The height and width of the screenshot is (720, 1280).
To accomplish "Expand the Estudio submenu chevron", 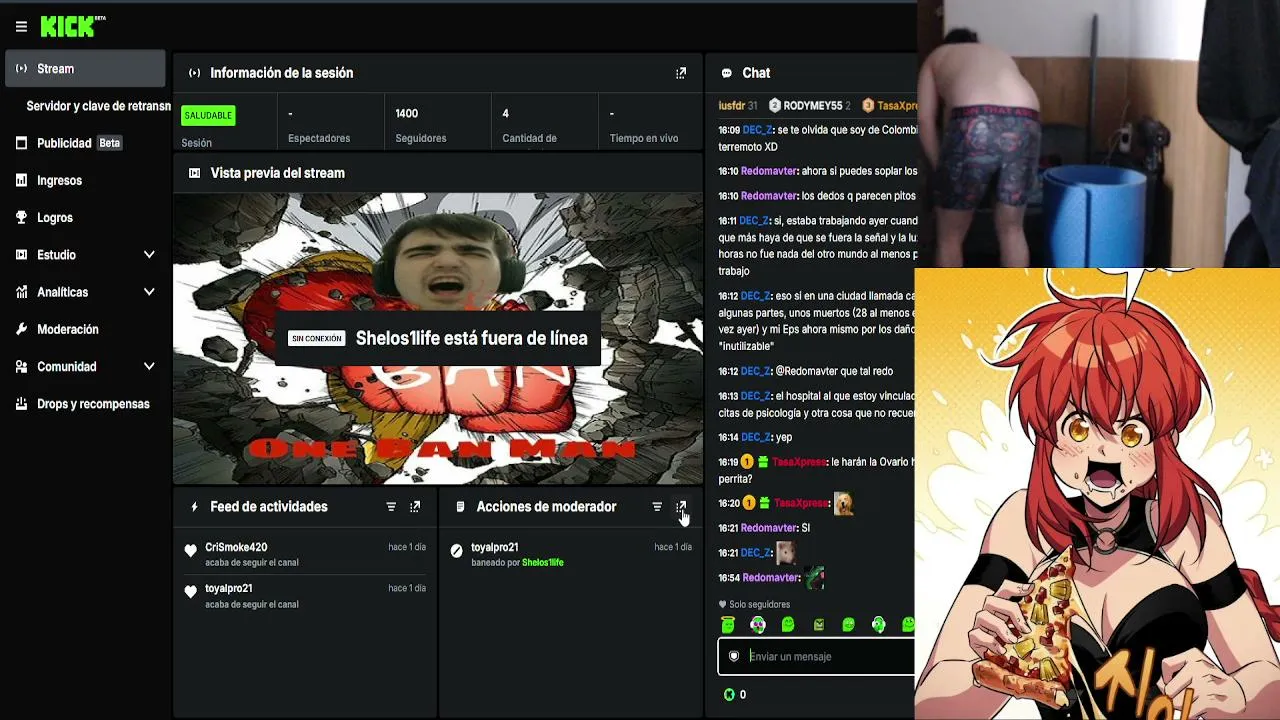I will tap(149, 255).
